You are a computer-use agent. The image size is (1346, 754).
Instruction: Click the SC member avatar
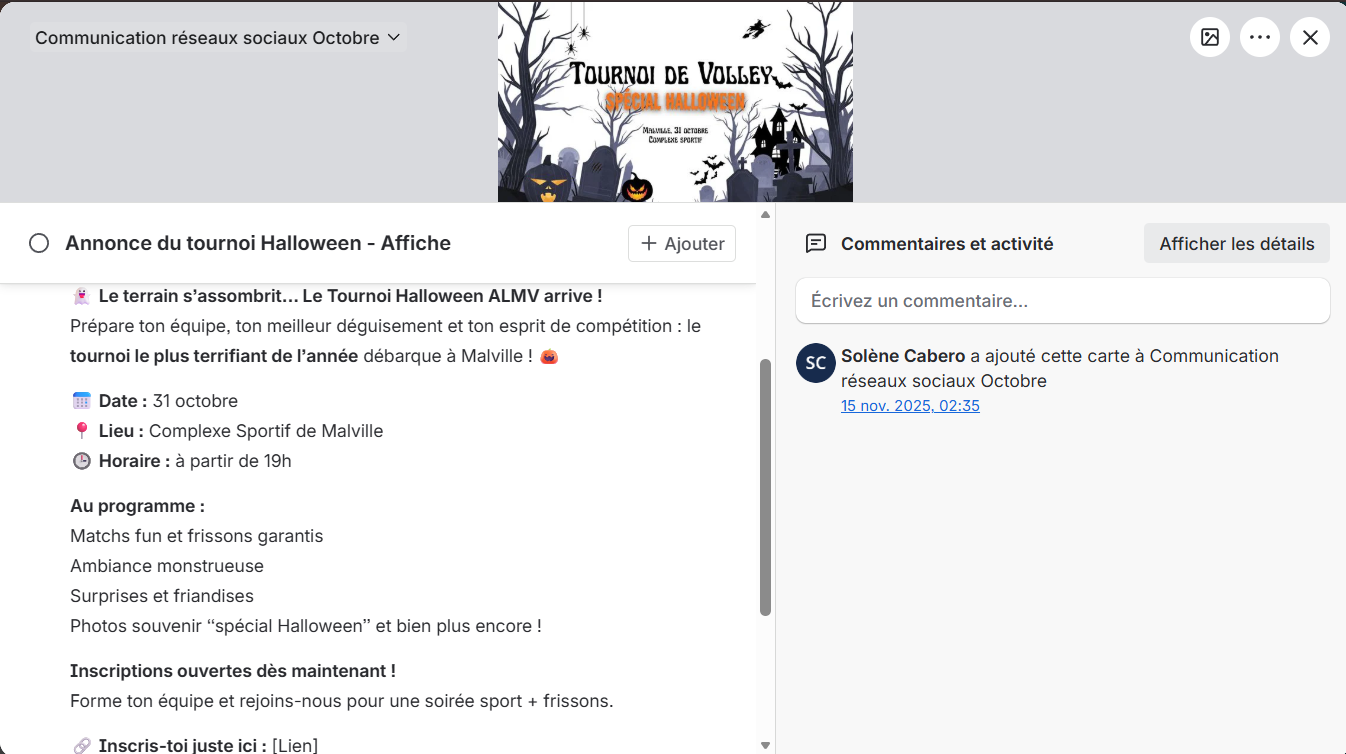pyautogui.click(x=815, y=363)
